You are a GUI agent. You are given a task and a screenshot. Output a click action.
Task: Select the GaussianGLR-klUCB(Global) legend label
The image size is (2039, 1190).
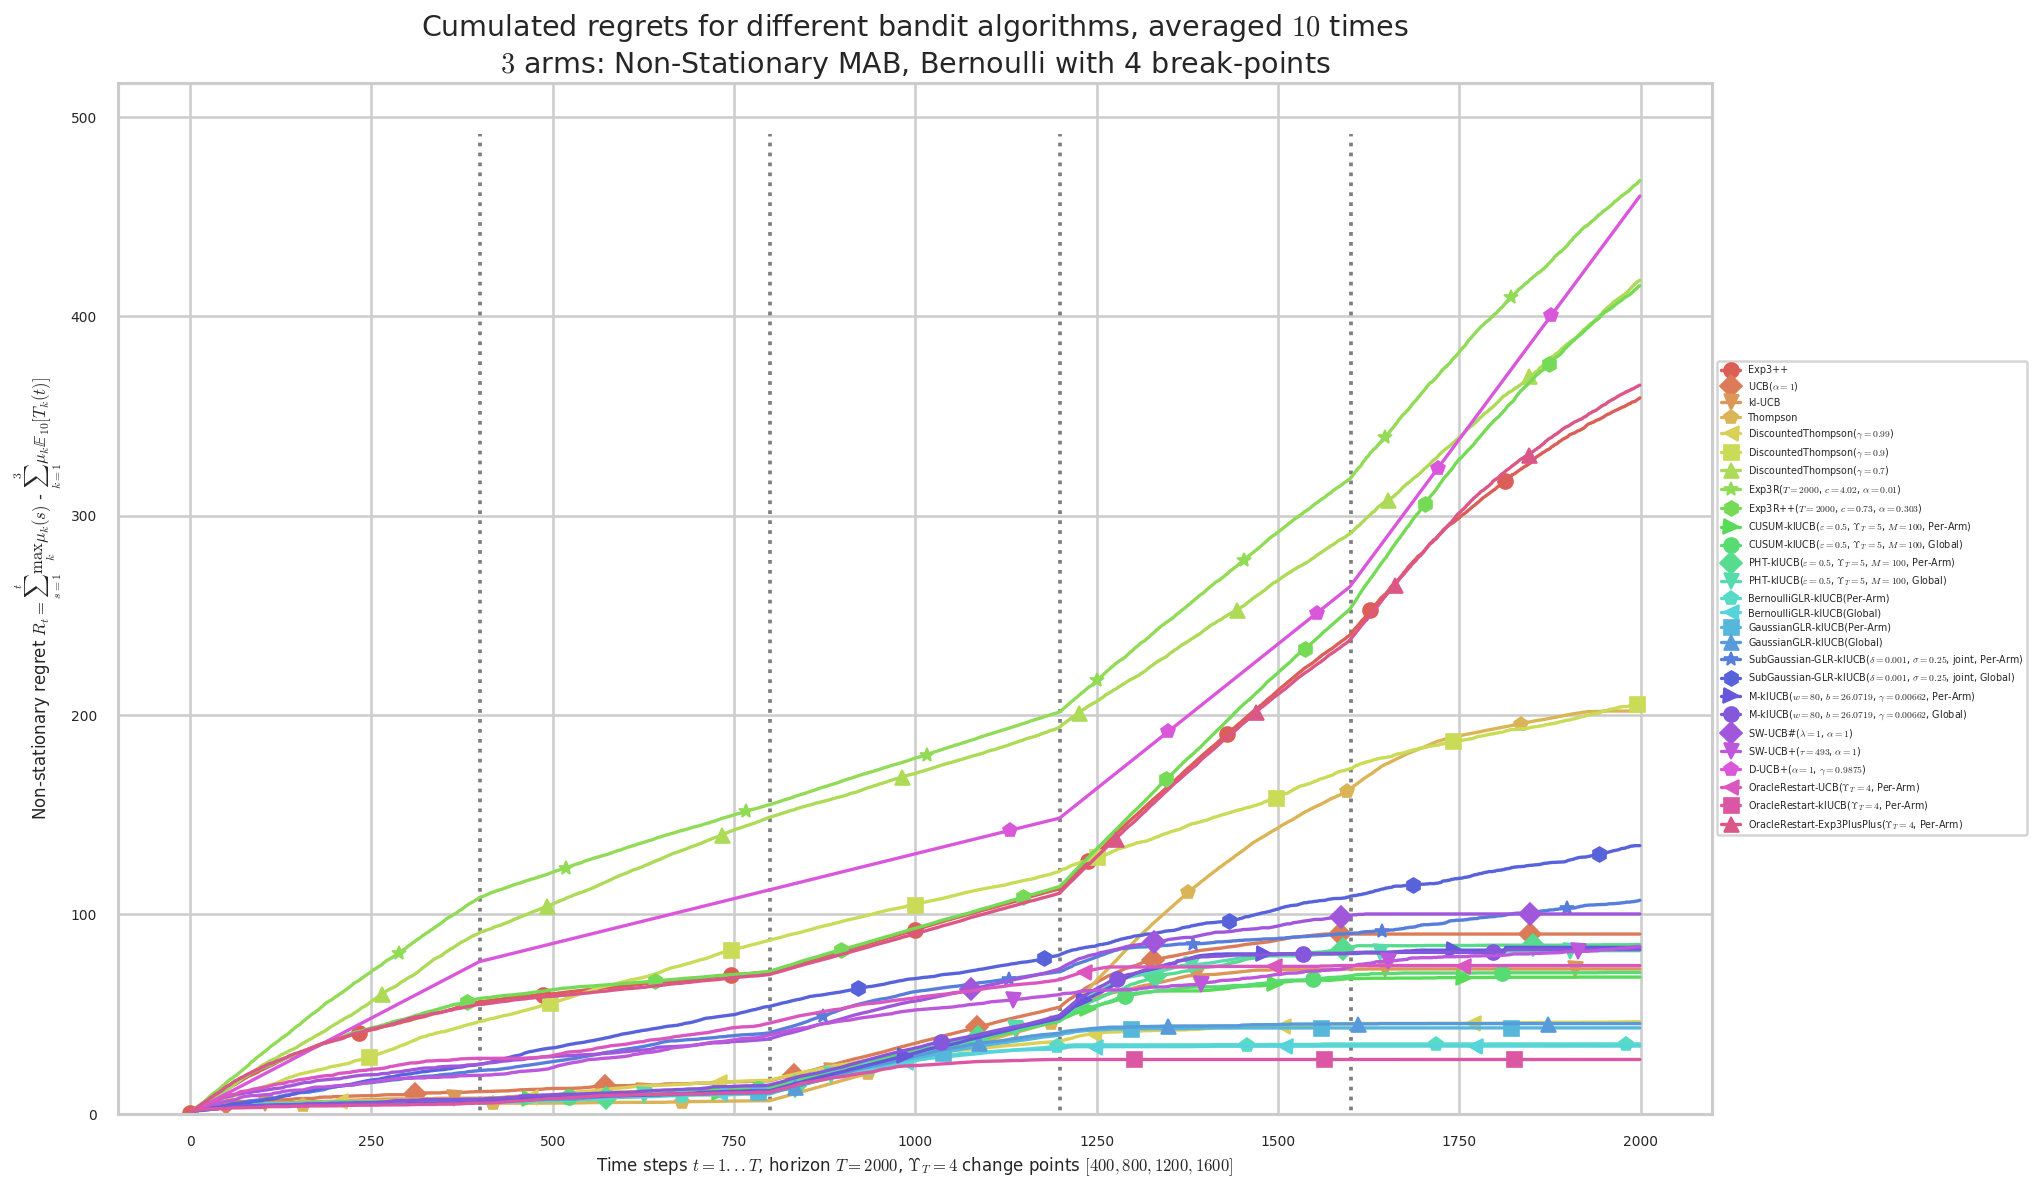[1815, 643]
